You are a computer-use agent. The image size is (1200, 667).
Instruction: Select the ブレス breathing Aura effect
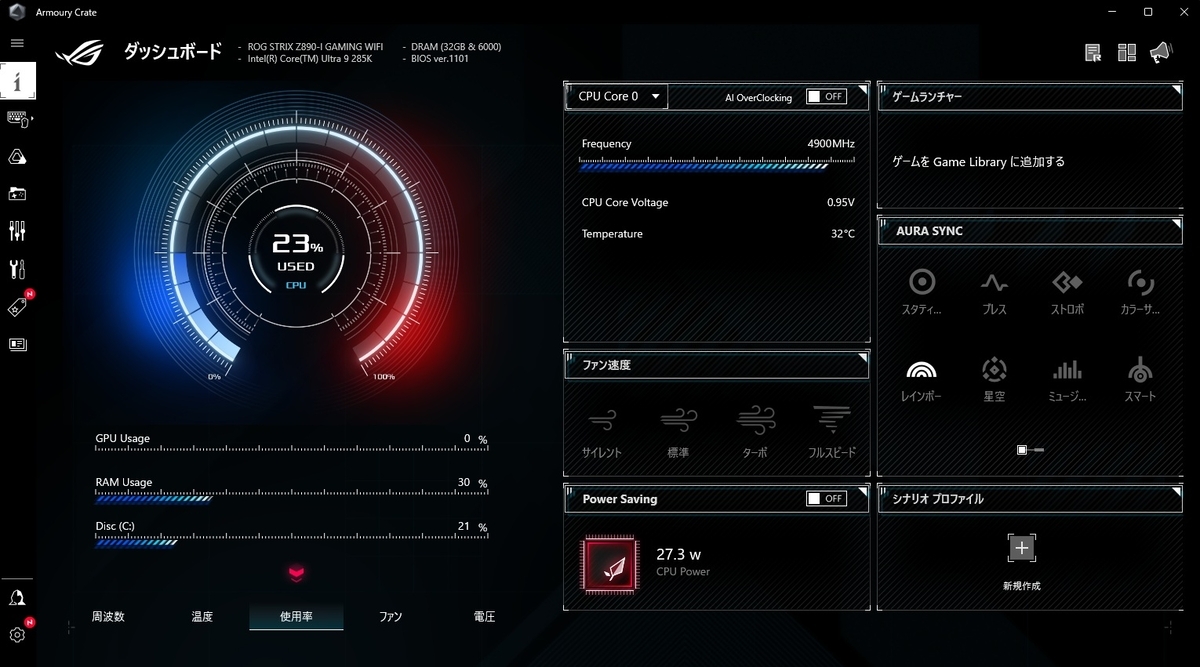coord(994,292)
